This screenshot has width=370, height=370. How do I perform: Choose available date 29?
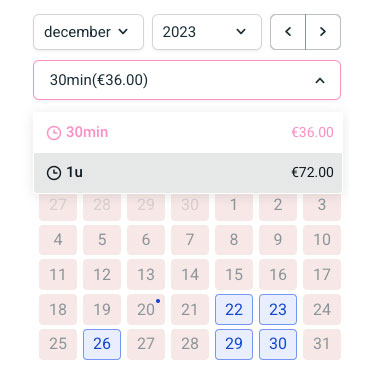pos(234,344)
